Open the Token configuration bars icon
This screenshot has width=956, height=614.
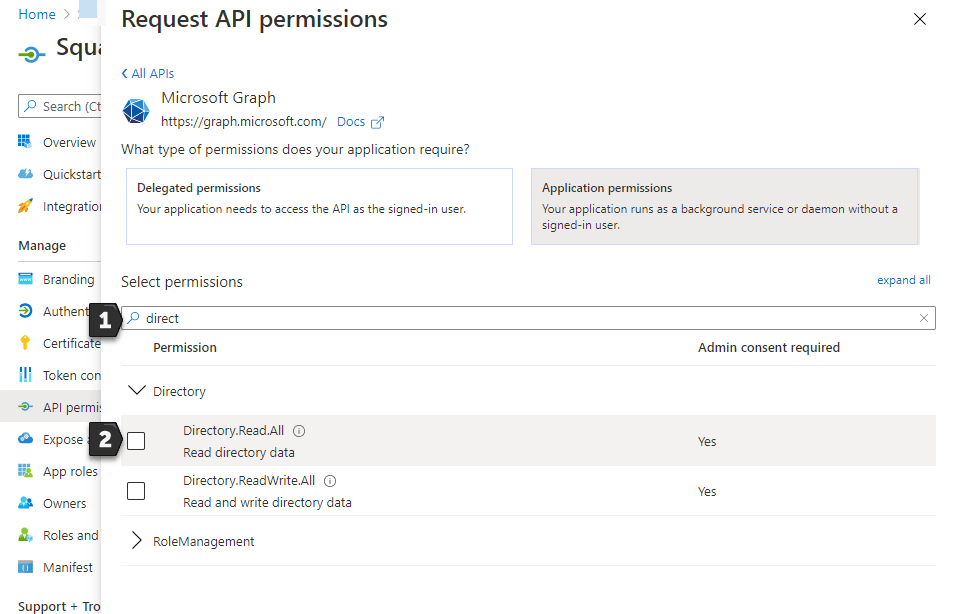tap(25, 374)
